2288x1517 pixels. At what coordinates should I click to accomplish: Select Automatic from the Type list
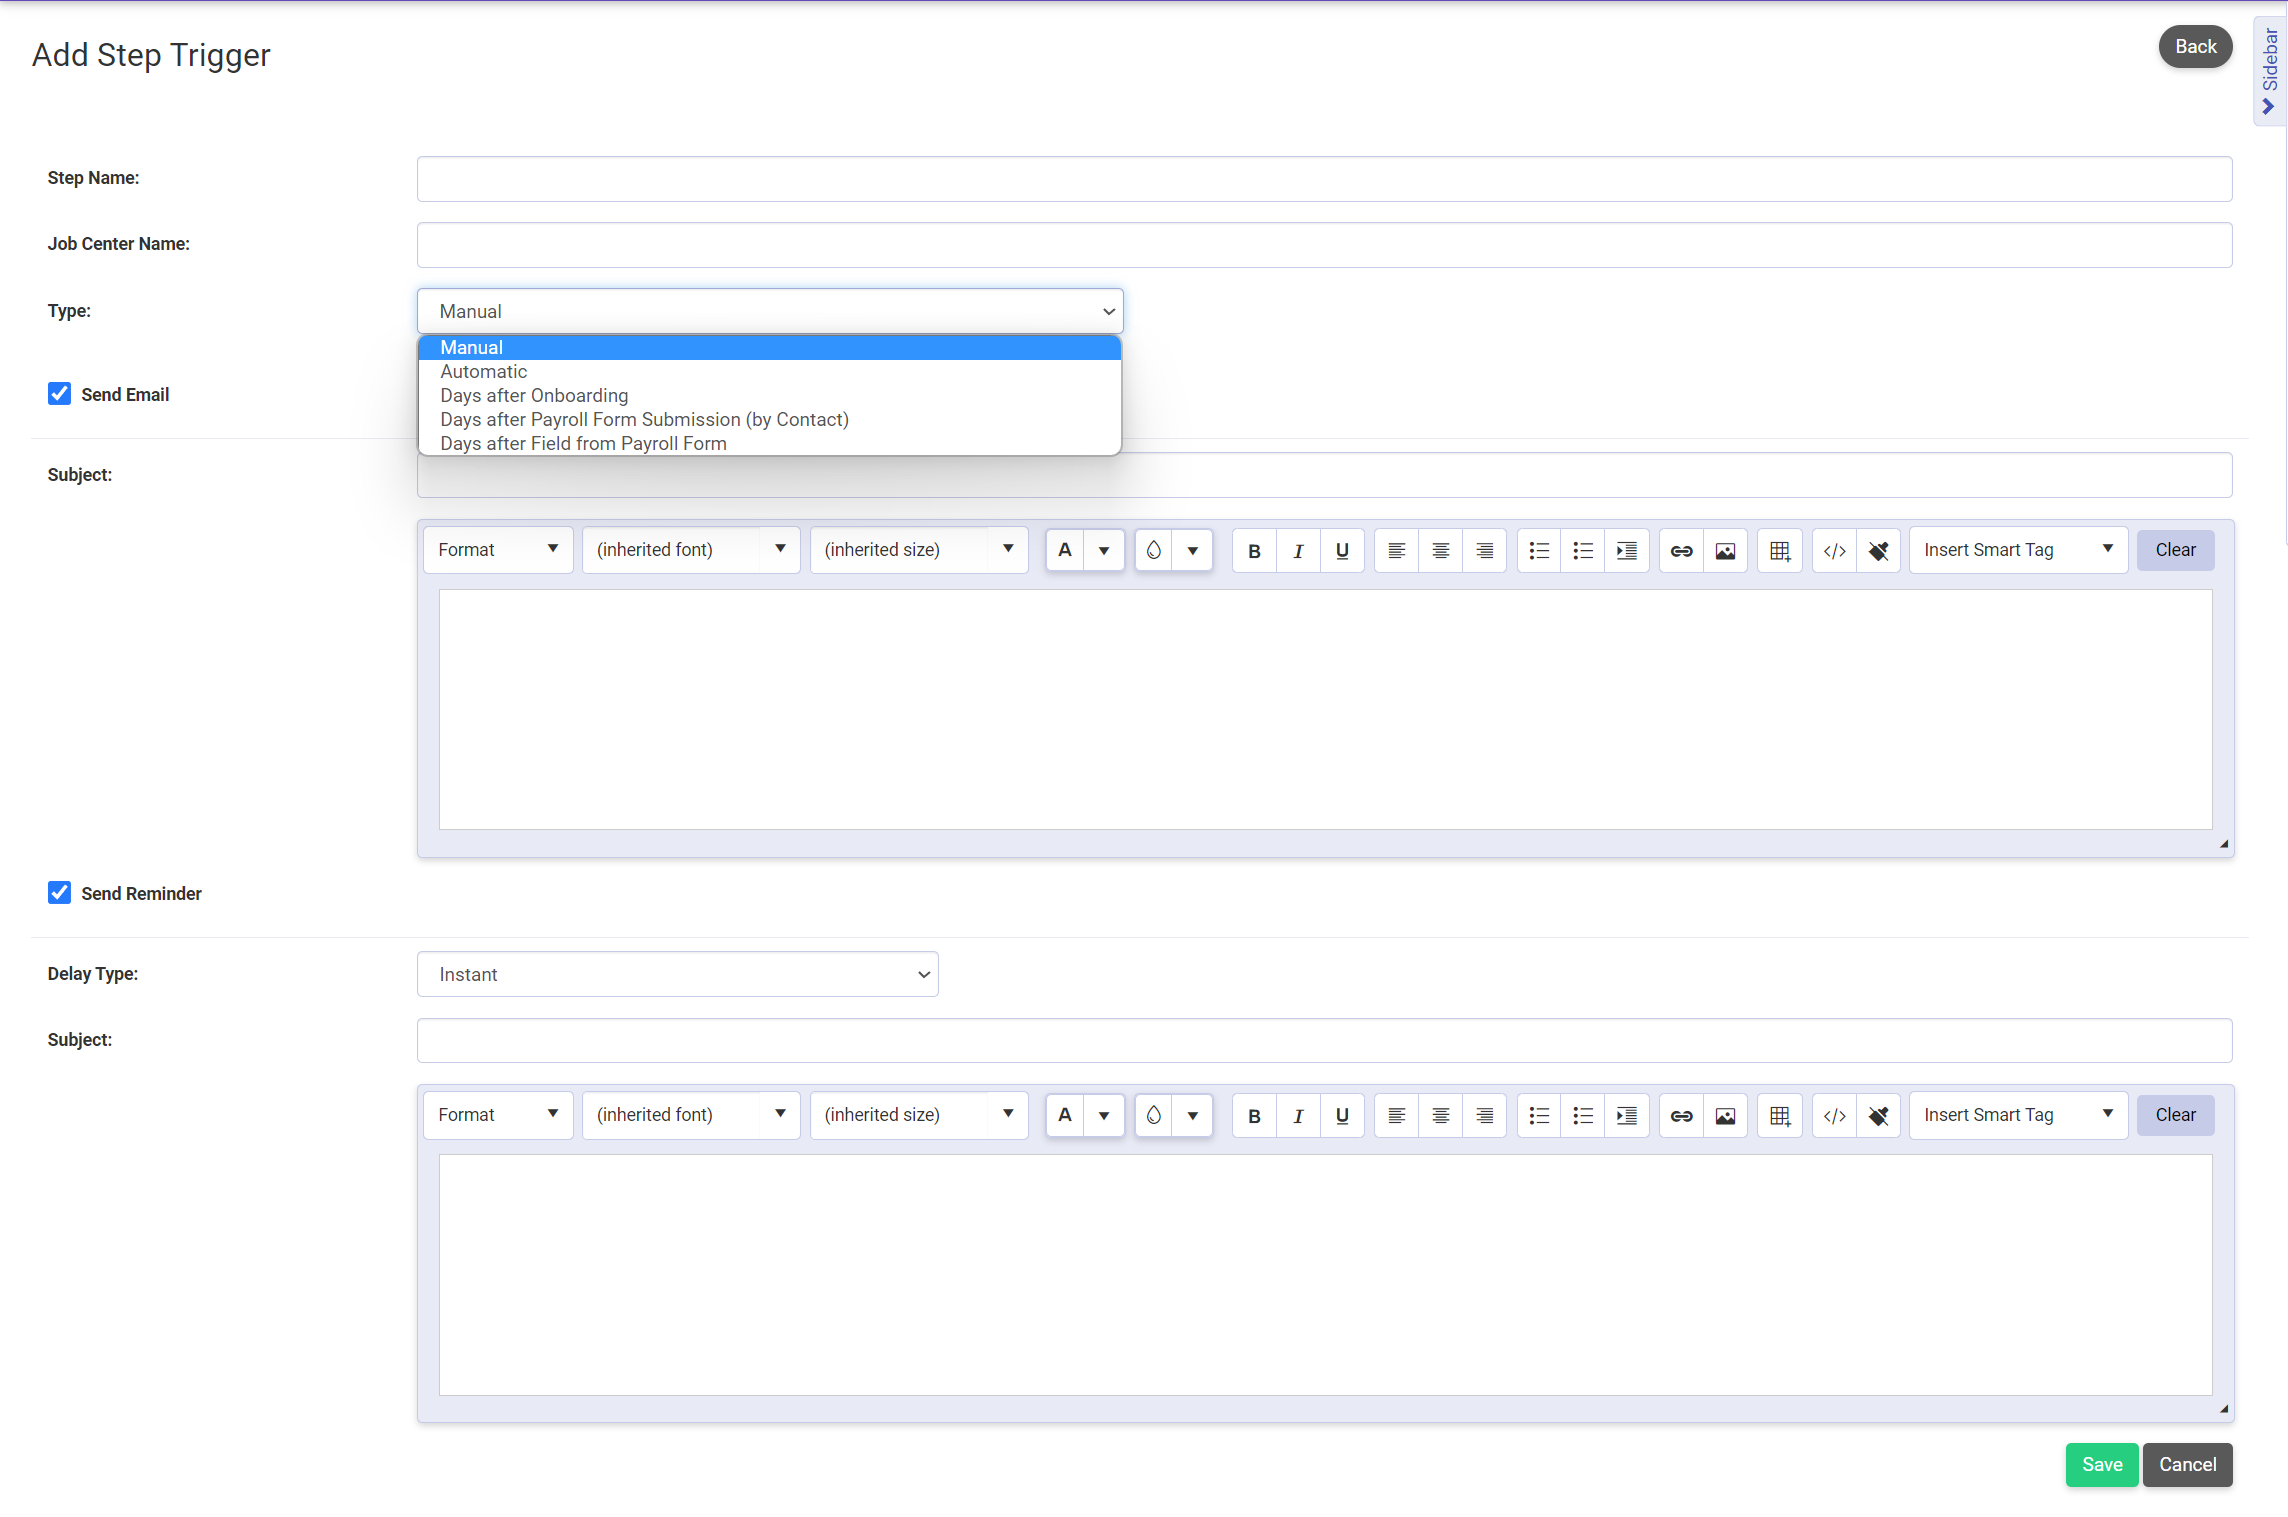pos(484,372)
